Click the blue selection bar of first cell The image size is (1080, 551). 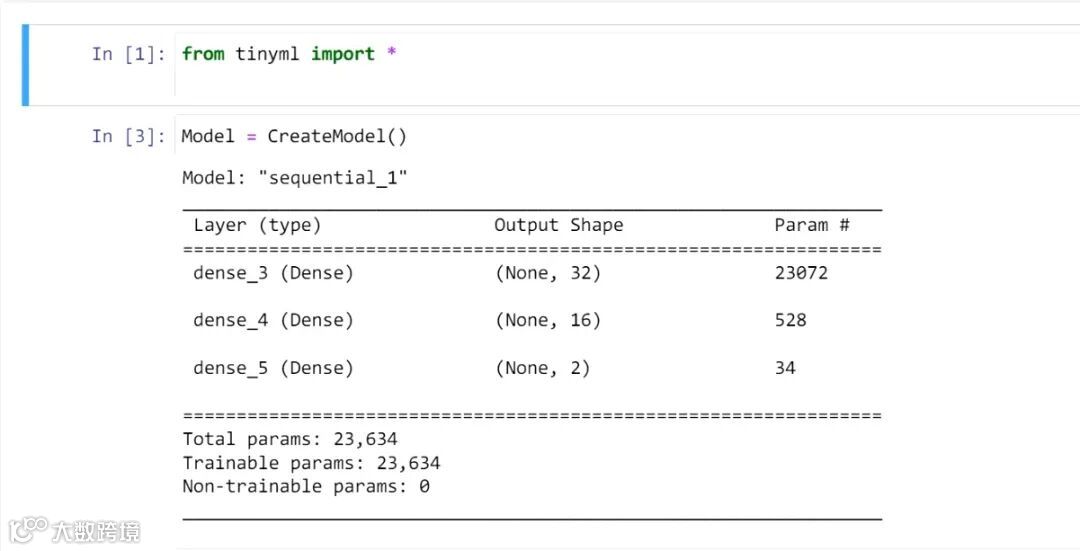point(25,66)
